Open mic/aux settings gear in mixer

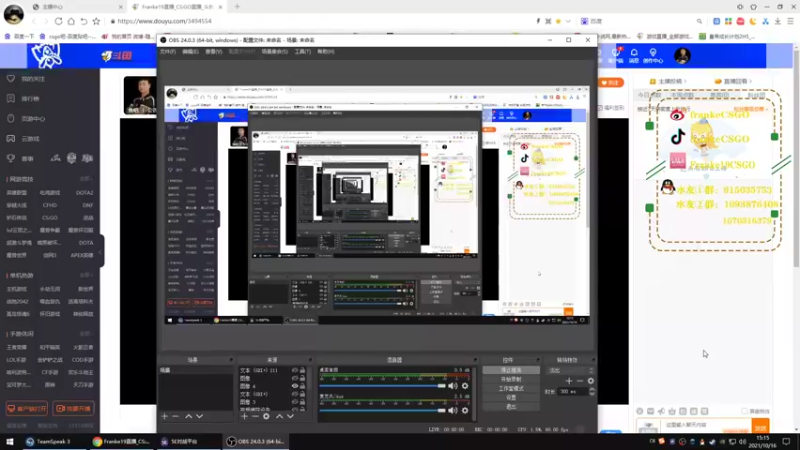[x=465, y=410]
